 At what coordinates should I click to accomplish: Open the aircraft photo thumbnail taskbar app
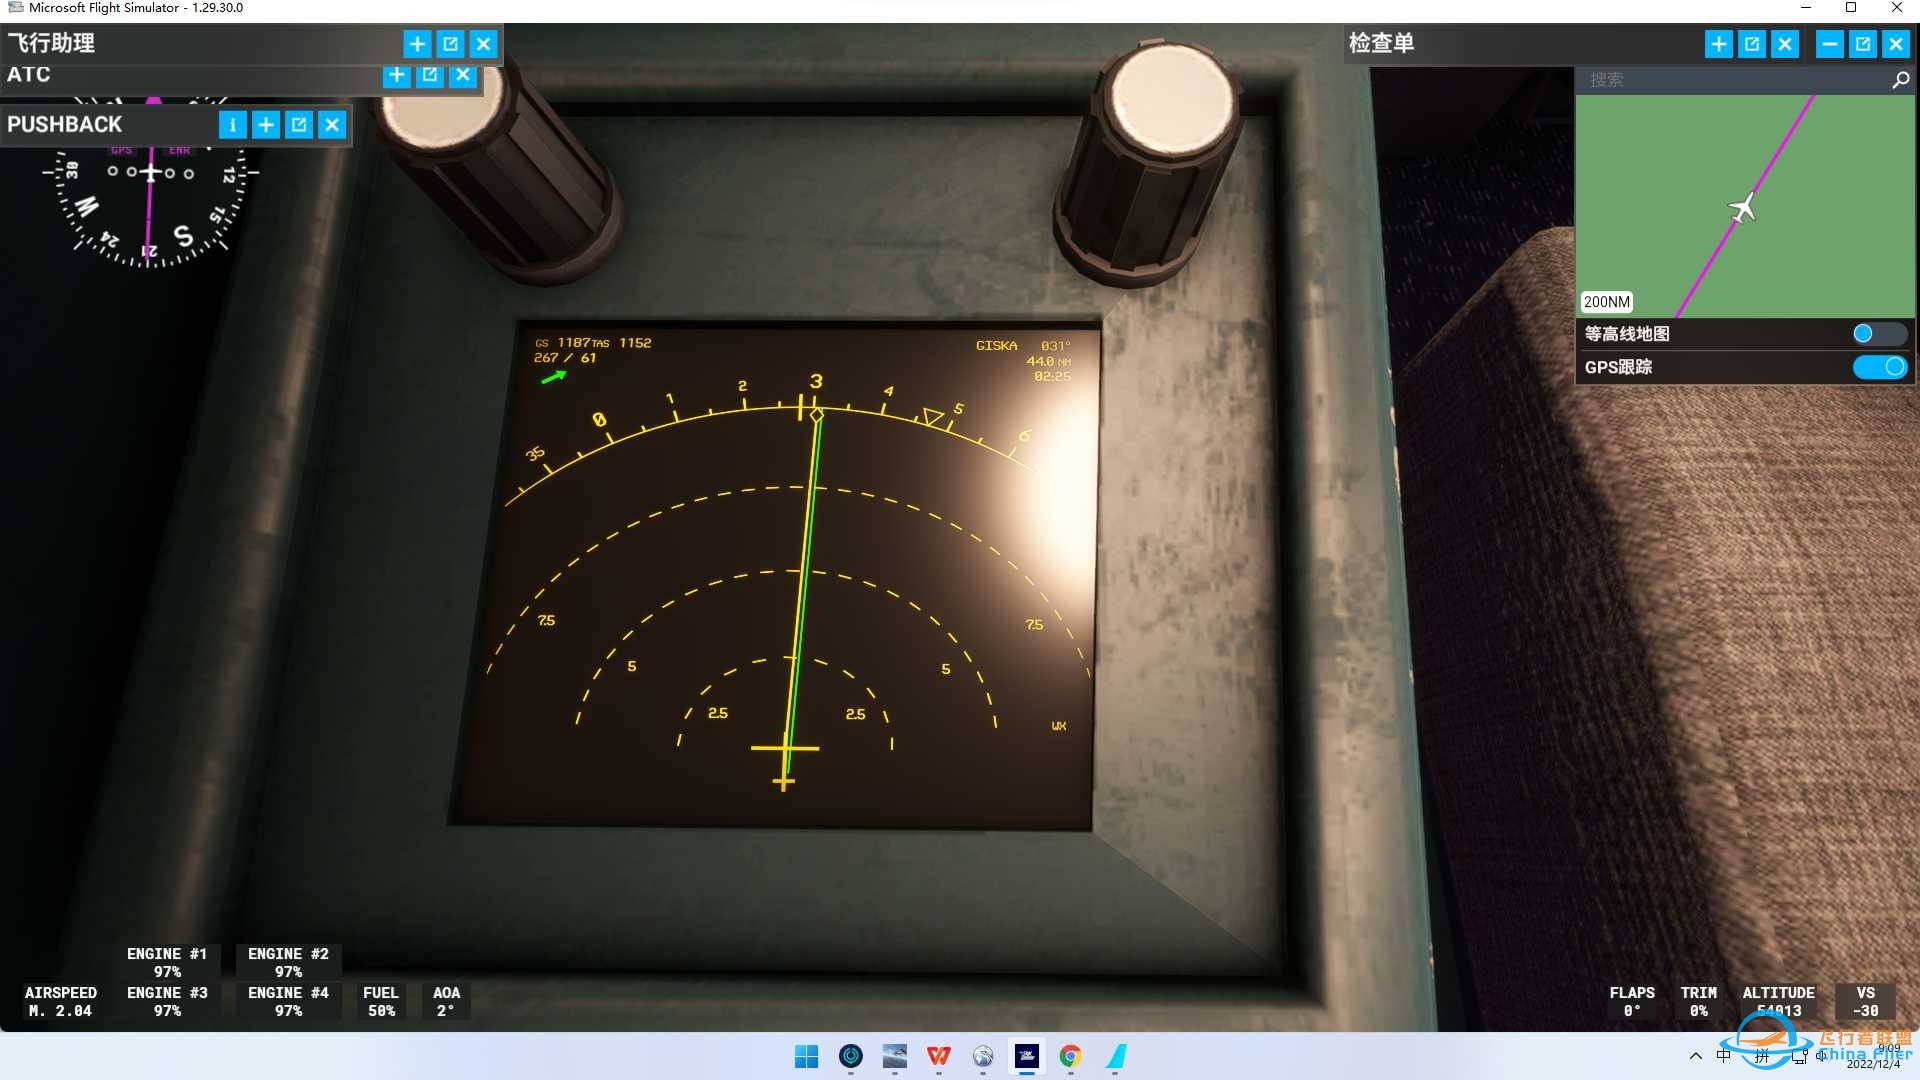pos(894,1057)
